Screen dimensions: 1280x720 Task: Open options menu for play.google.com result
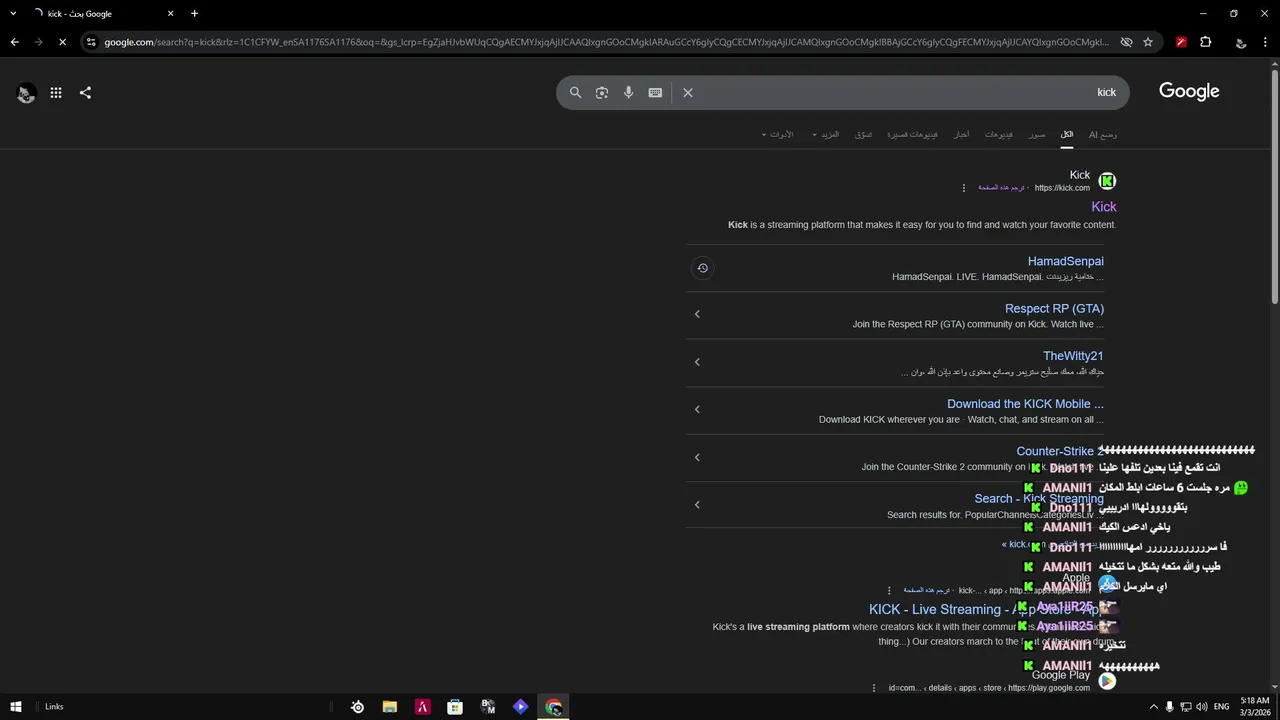874,688
